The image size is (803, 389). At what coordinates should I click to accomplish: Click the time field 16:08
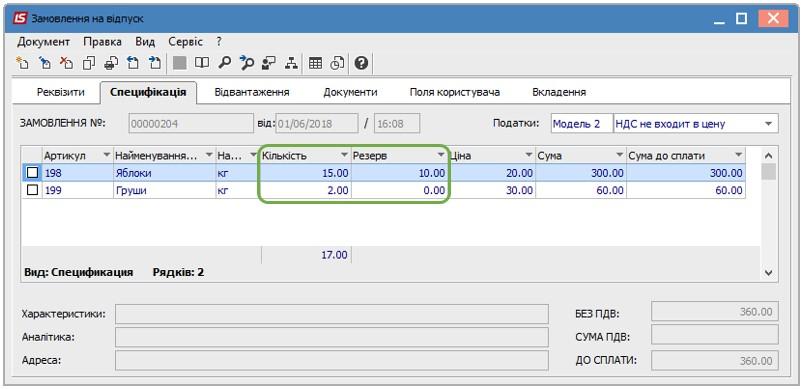tap(397, 123)
